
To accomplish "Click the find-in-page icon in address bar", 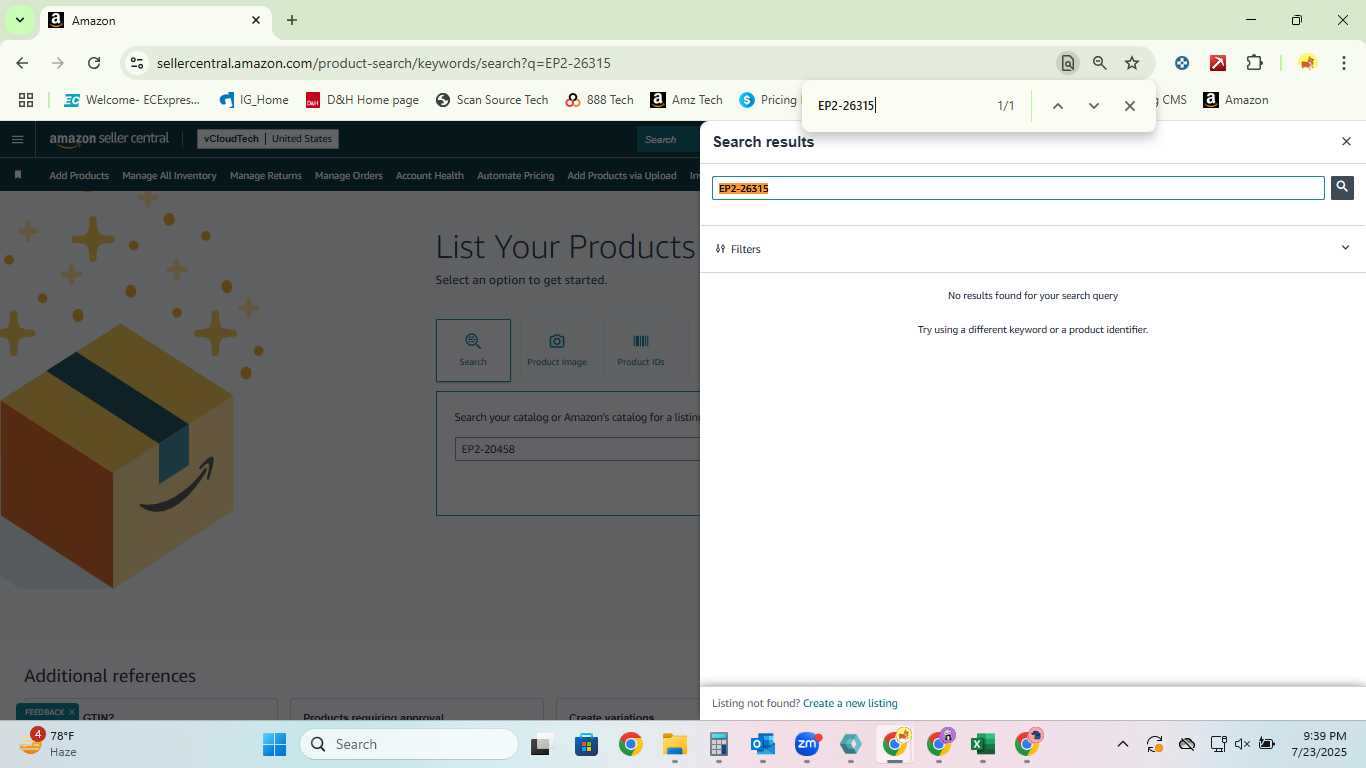I will (x=1068, y=63).
